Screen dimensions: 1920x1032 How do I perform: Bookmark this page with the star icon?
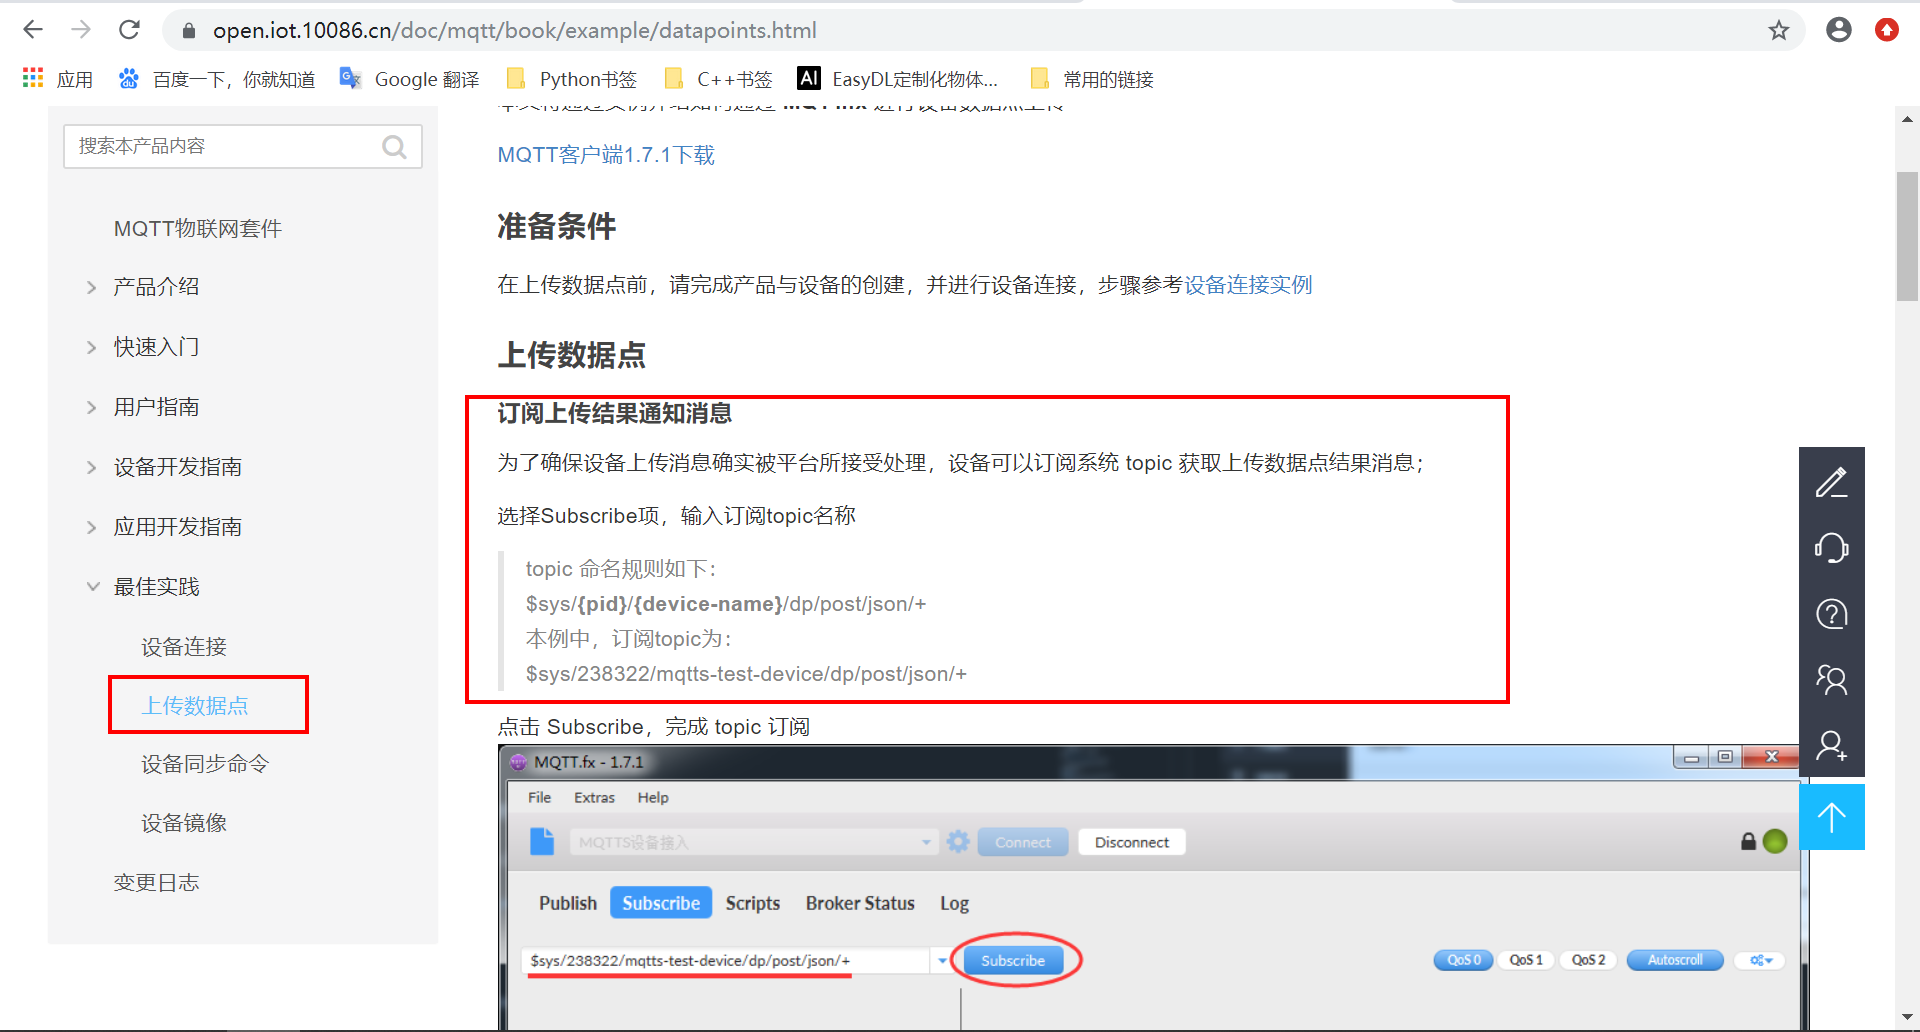[x=1778, y=30]
